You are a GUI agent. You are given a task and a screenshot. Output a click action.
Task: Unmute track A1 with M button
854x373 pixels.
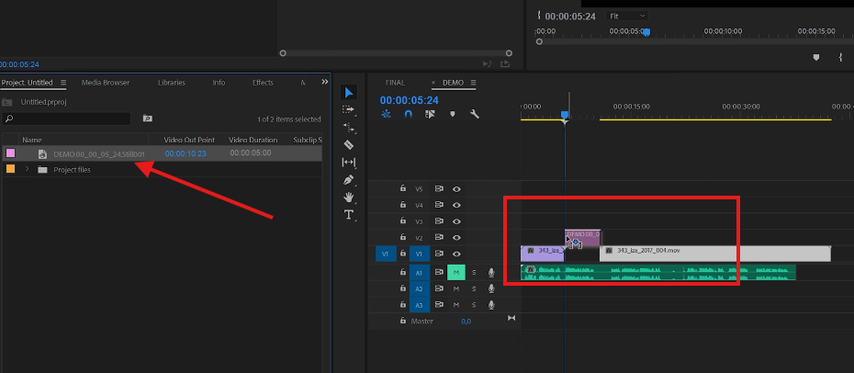[456, 272]
